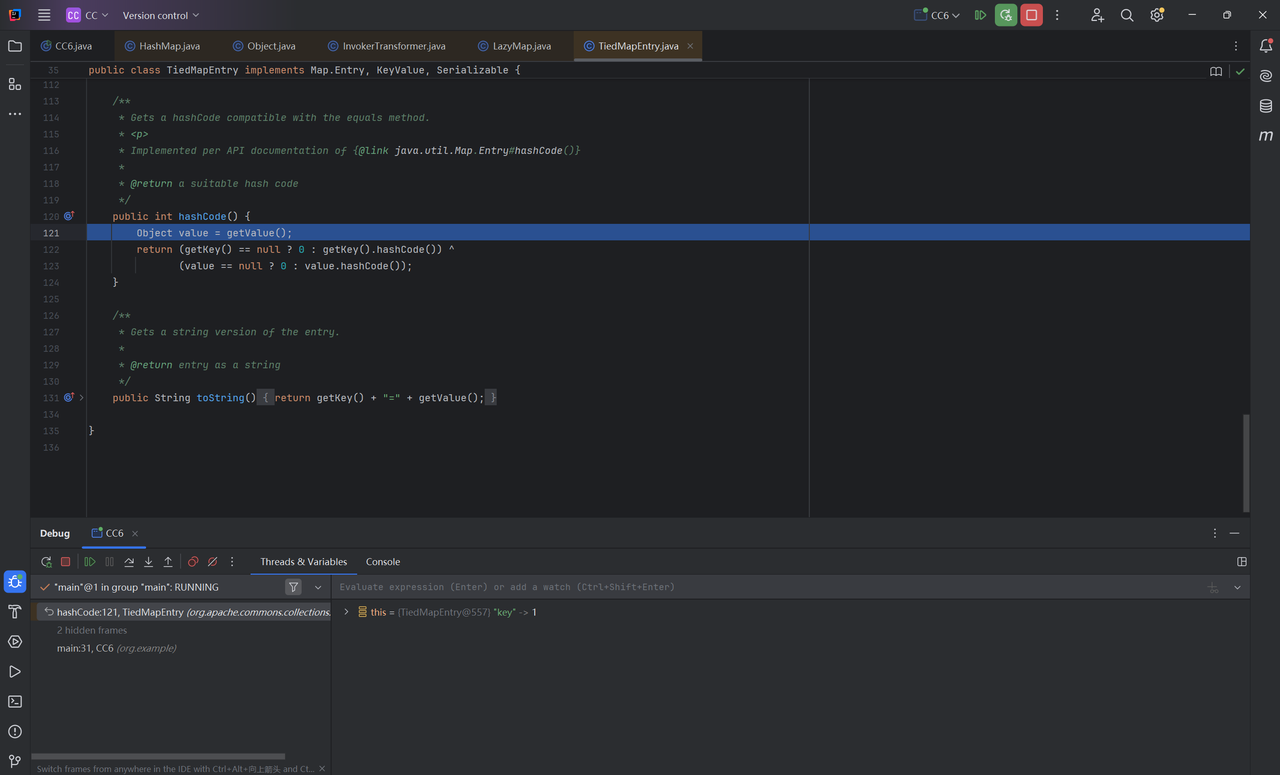
Task: Open the Problems tool window
Action: (15, 731)
